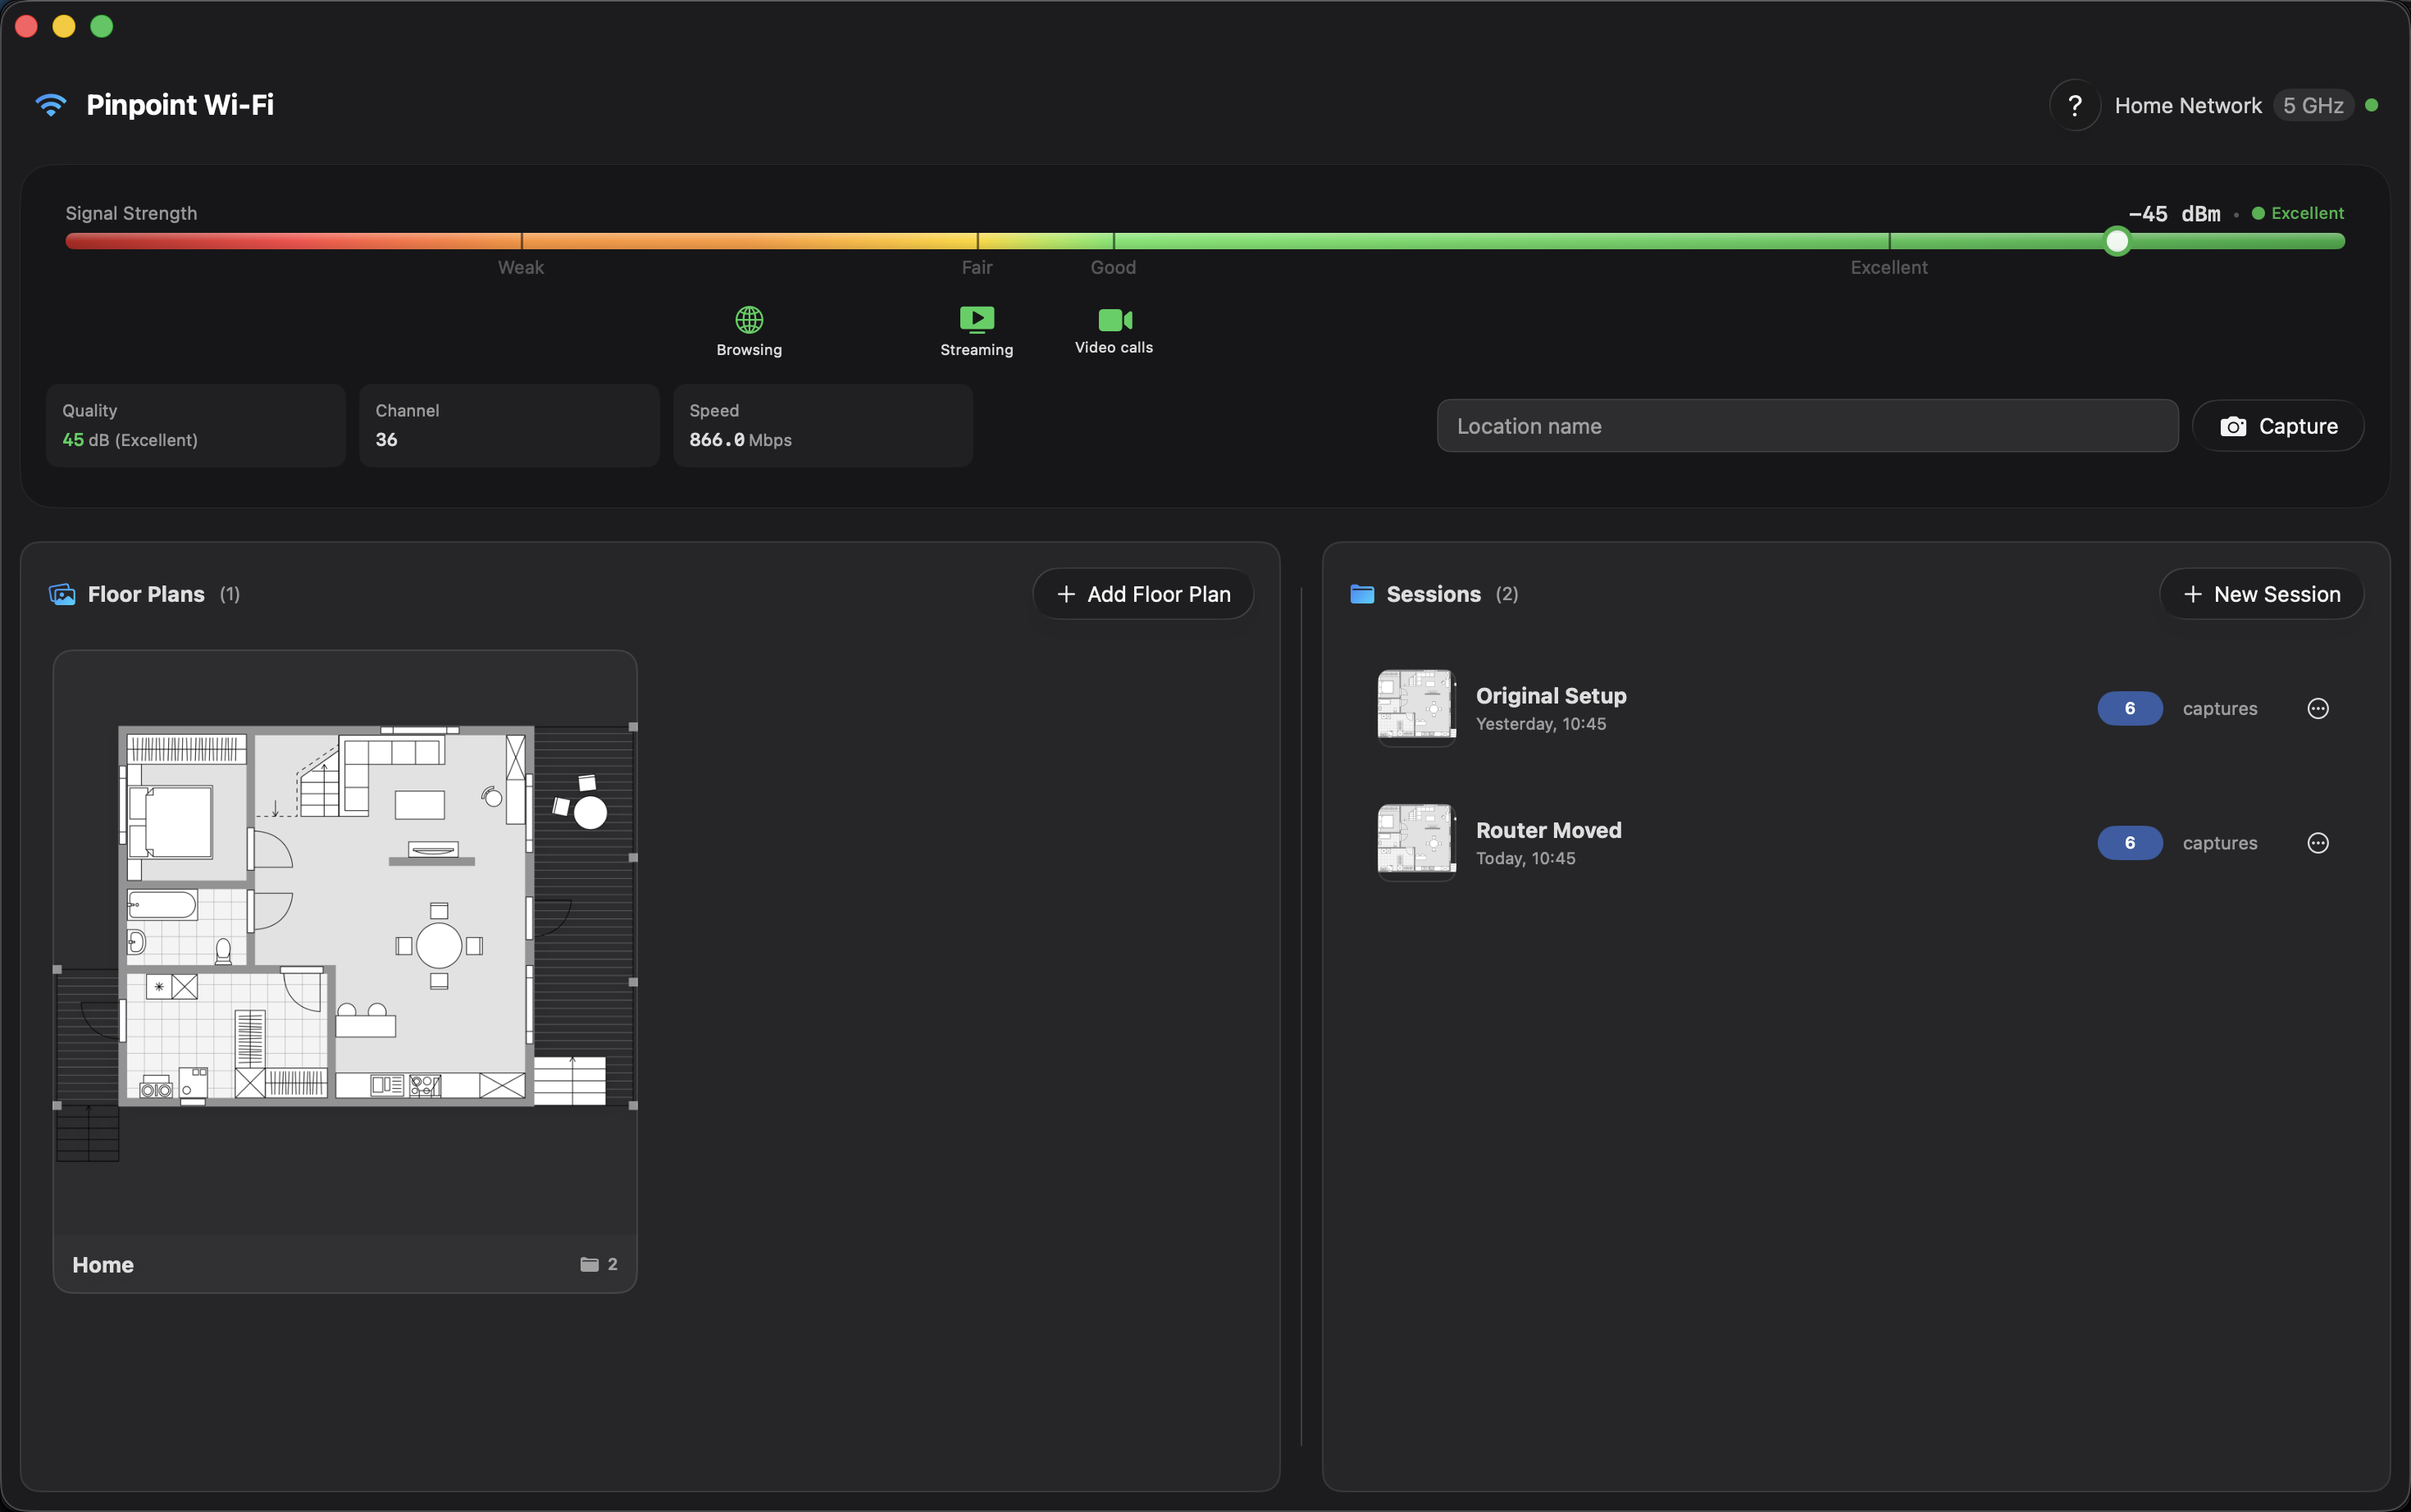Start a New Session
This screenshot has height=1512, width=2411.
(x=2261, y=595)
